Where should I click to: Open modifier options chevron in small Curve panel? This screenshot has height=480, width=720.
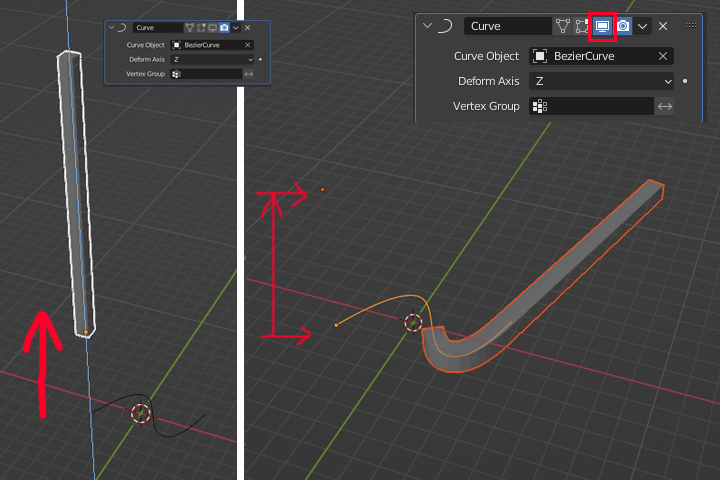click(x=236, y=28)
